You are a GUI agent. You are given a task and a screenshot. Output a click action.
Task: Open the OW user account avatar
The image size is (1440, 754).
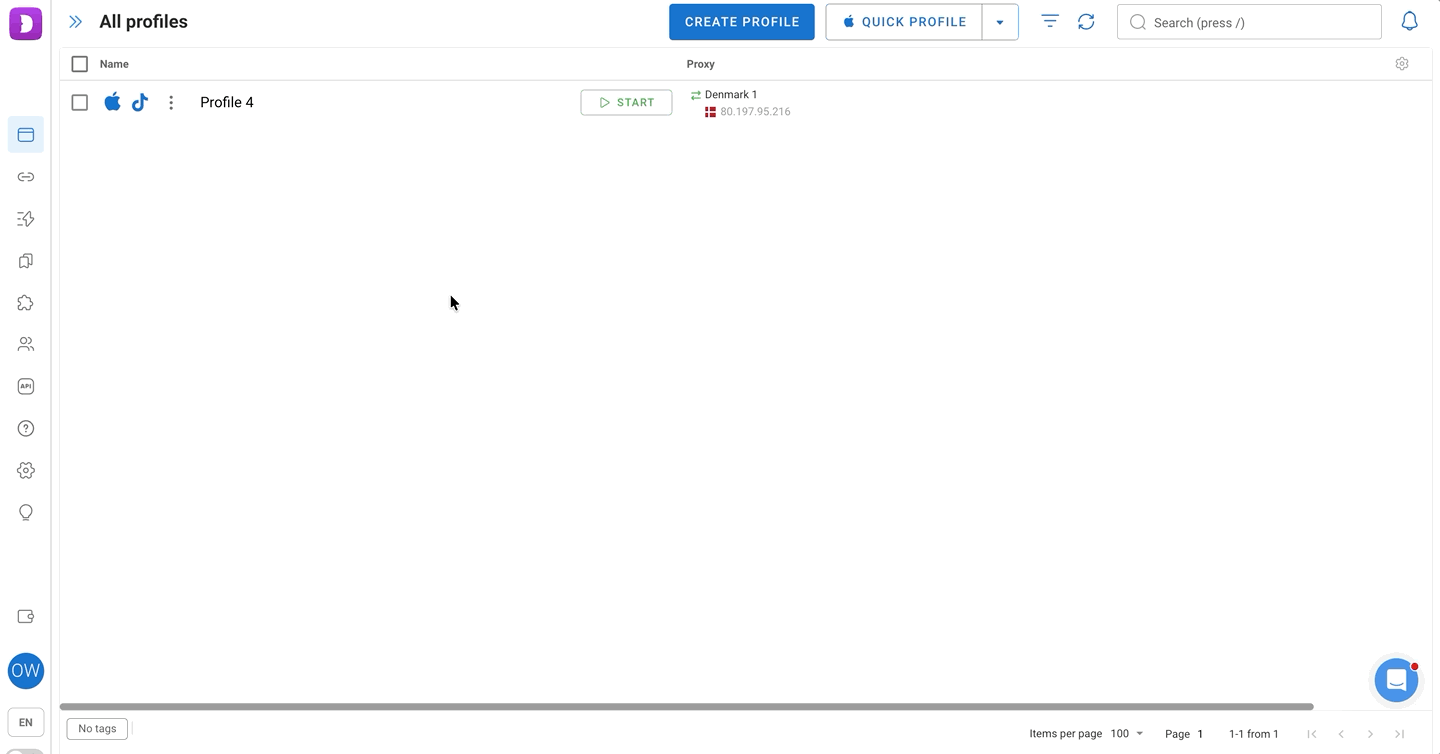click(x=26, y=671)
